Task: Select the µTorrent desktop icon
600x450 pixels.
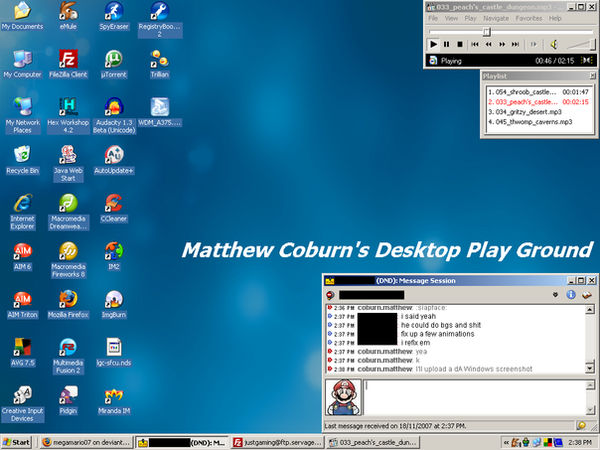Action: tap(114, 64)
